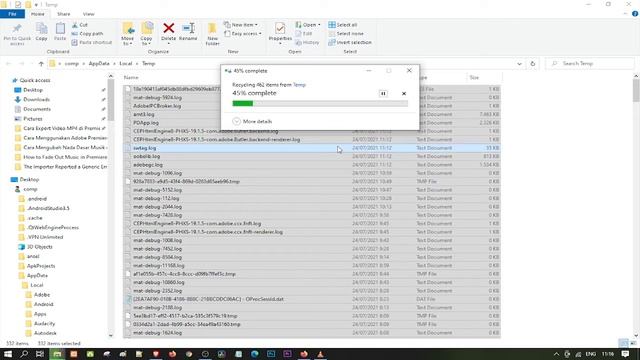Open Documents in Quick access
This screenshot has height=360, width=640.
37,109
